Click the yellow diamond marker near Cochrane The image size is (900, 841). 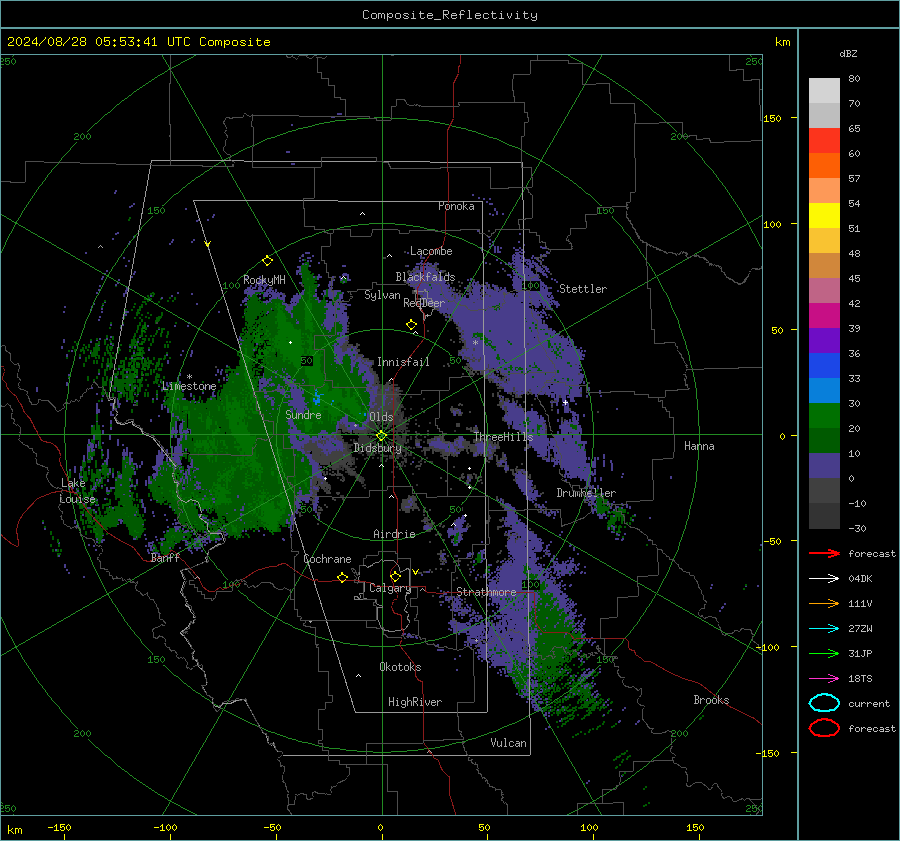click(x=342, y=577)
